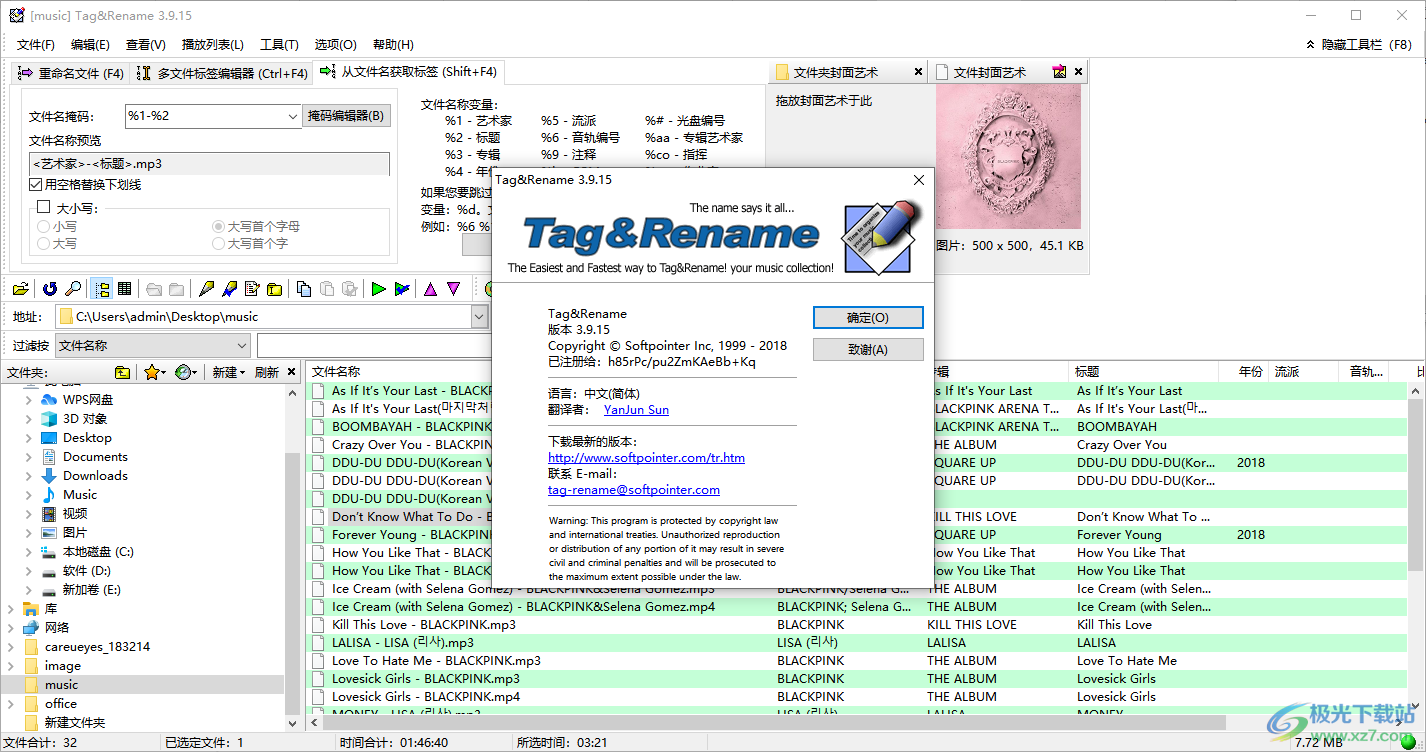Click the open folder icon in toolbar

21,289
